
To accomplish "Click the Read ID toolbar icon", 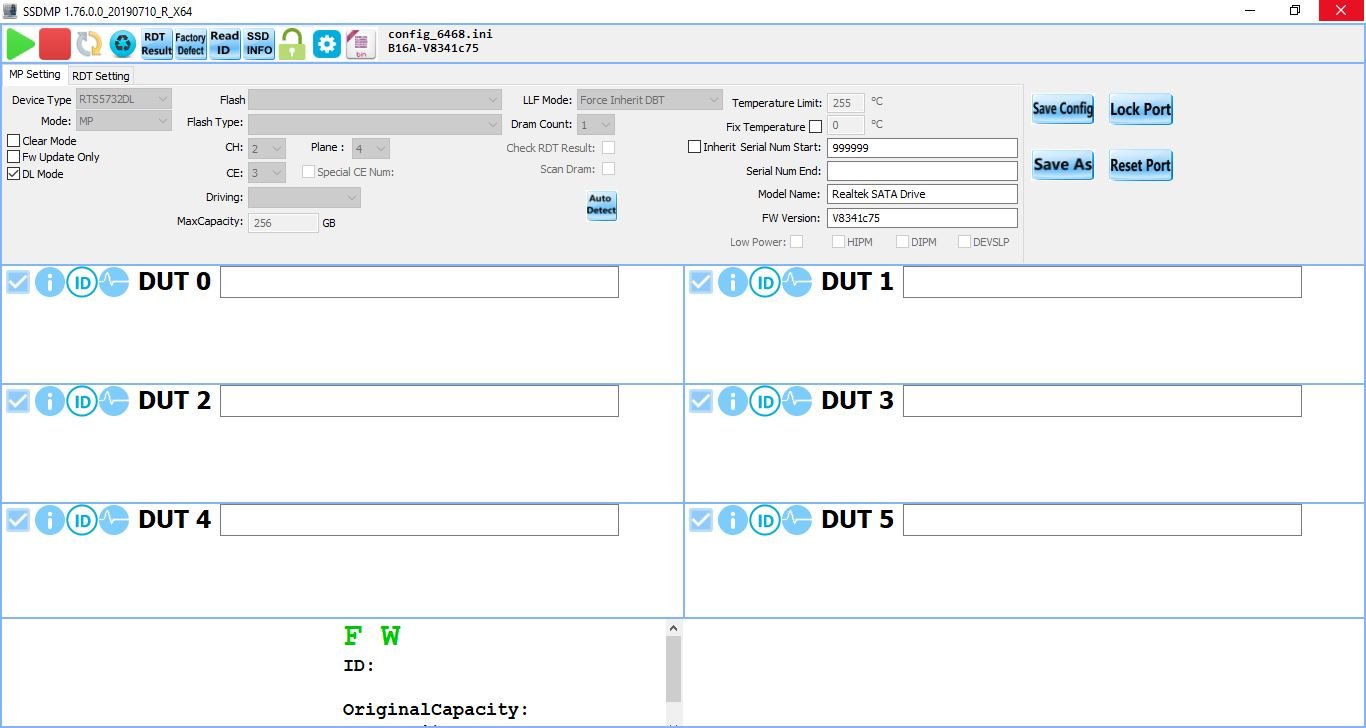I will click(x=224, y=44).
